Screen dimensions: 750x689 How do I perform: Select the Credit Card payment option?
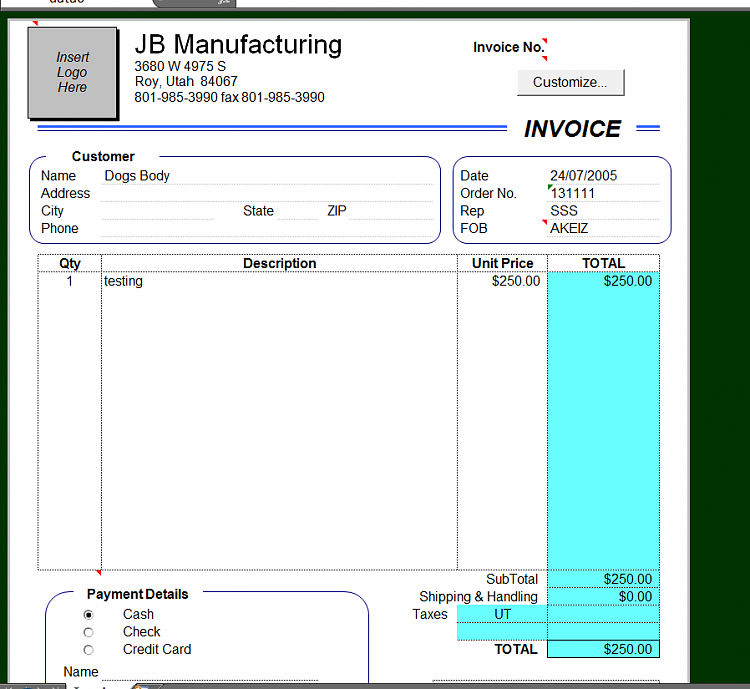point(88,650)
